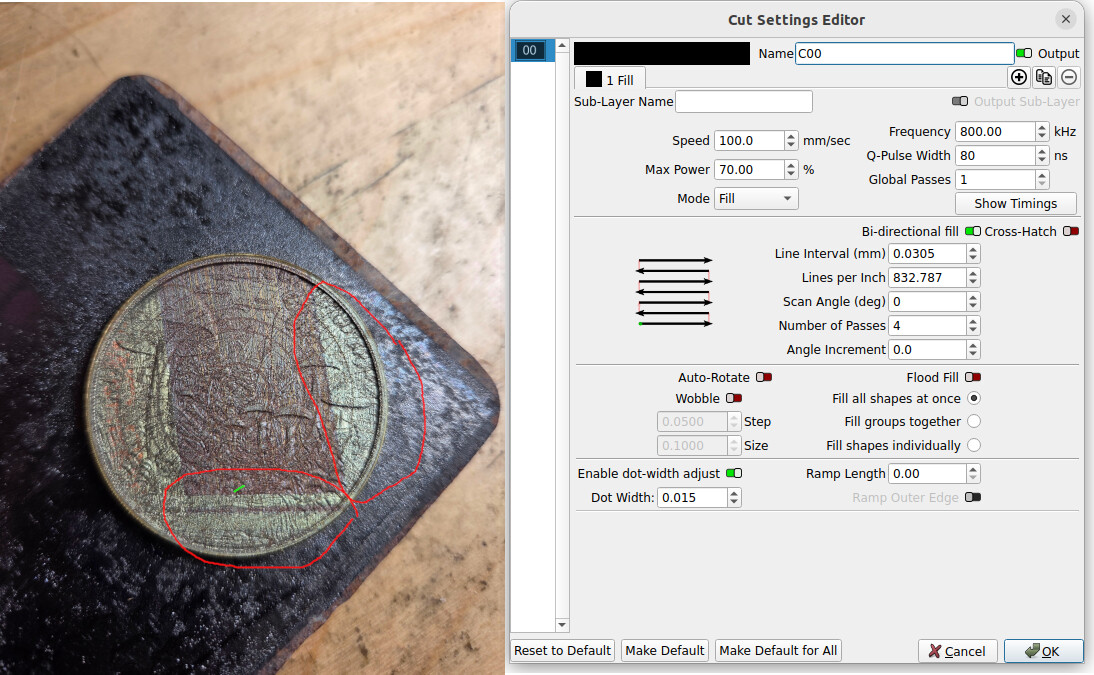Viewport: 1094px width, 675px height.
Task: Click the add sub-layer plus icon
Action: click(x=1019, y=77)
